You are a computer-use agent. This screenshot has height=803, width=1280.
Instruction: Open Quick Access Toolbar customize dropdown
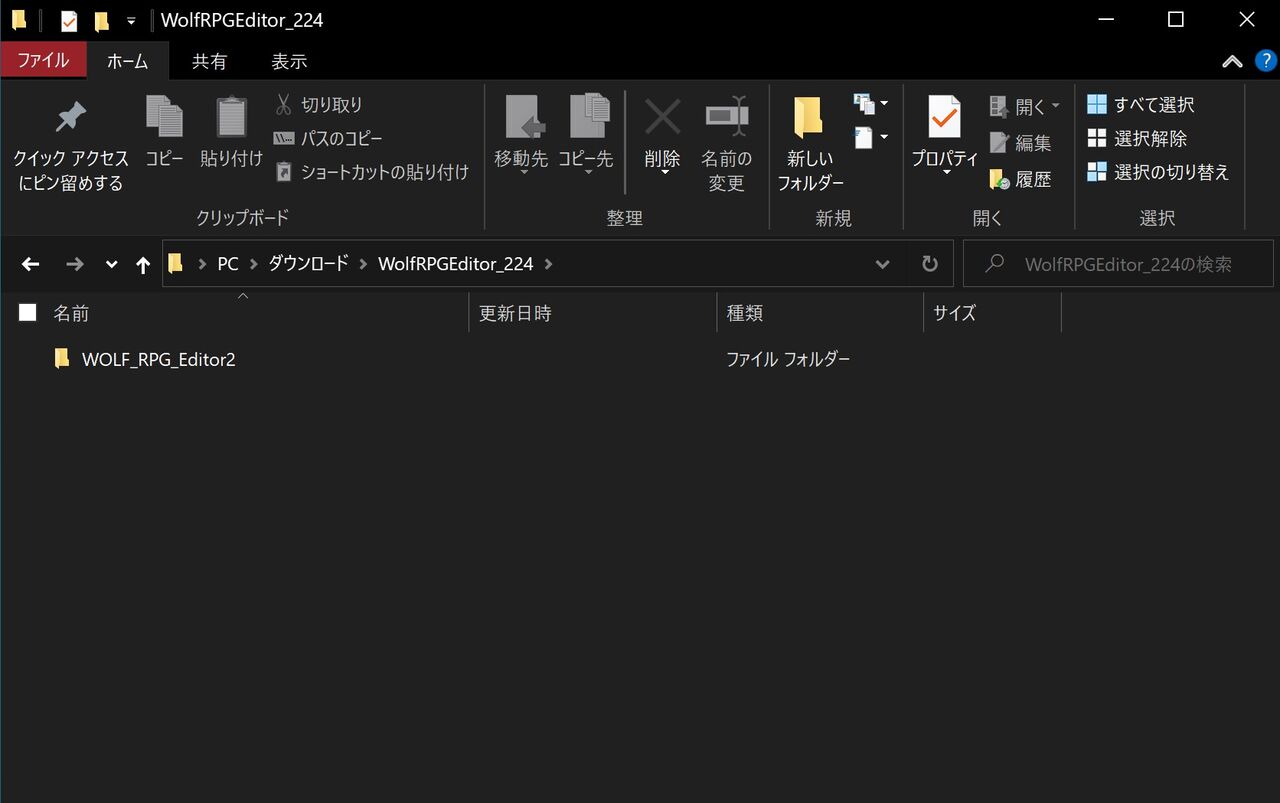tap(131, 20)
